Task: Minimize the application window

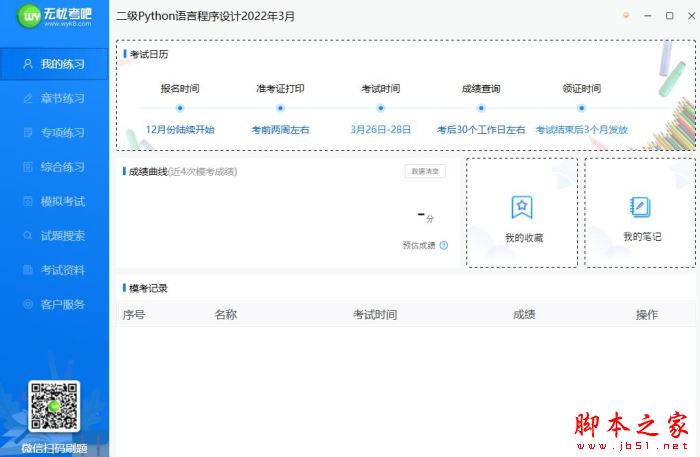Action: [x=648, y=16]
